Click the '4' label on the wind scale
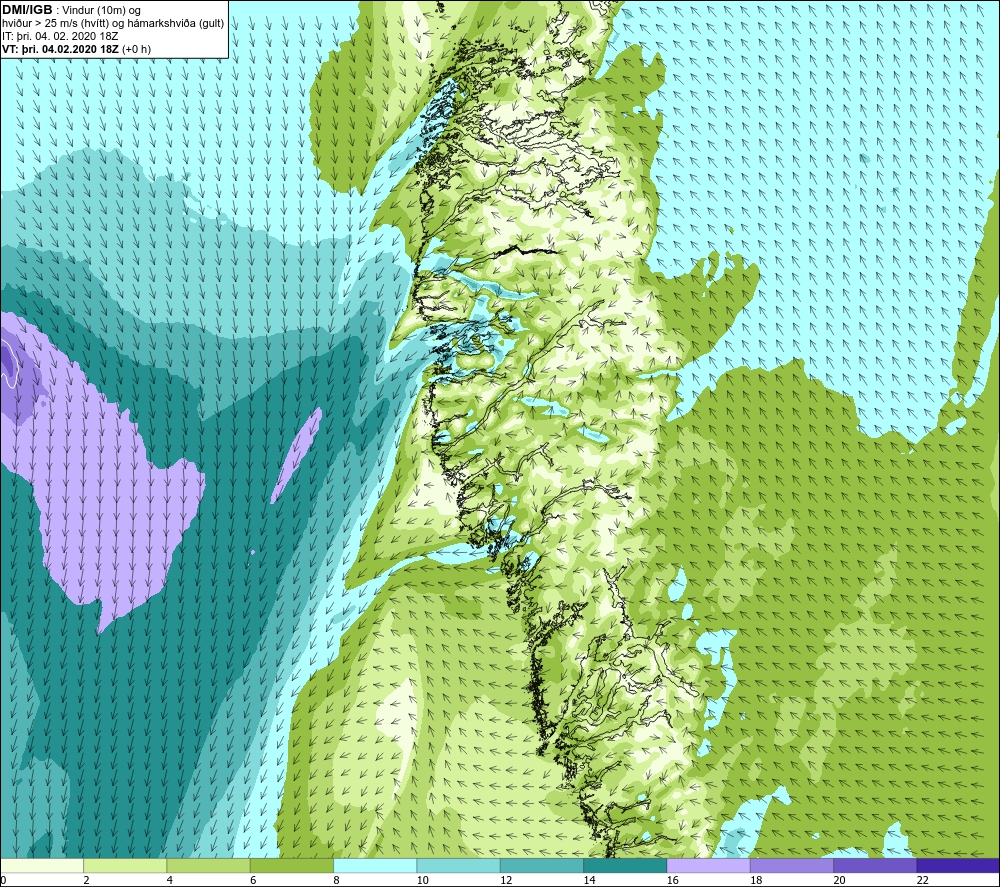 [170, 880]
